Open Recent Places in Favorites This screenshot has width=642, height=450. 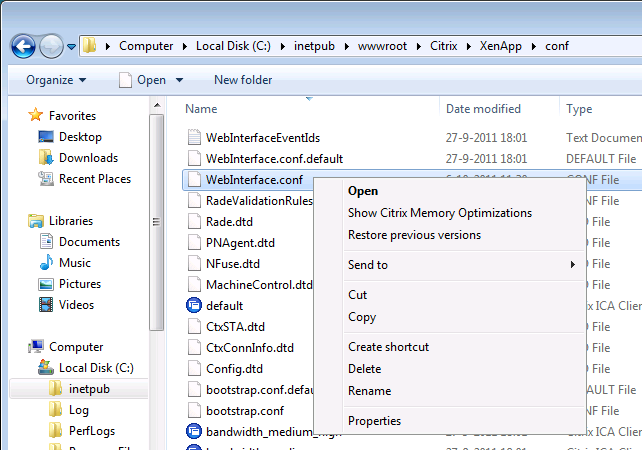point(95,179)
